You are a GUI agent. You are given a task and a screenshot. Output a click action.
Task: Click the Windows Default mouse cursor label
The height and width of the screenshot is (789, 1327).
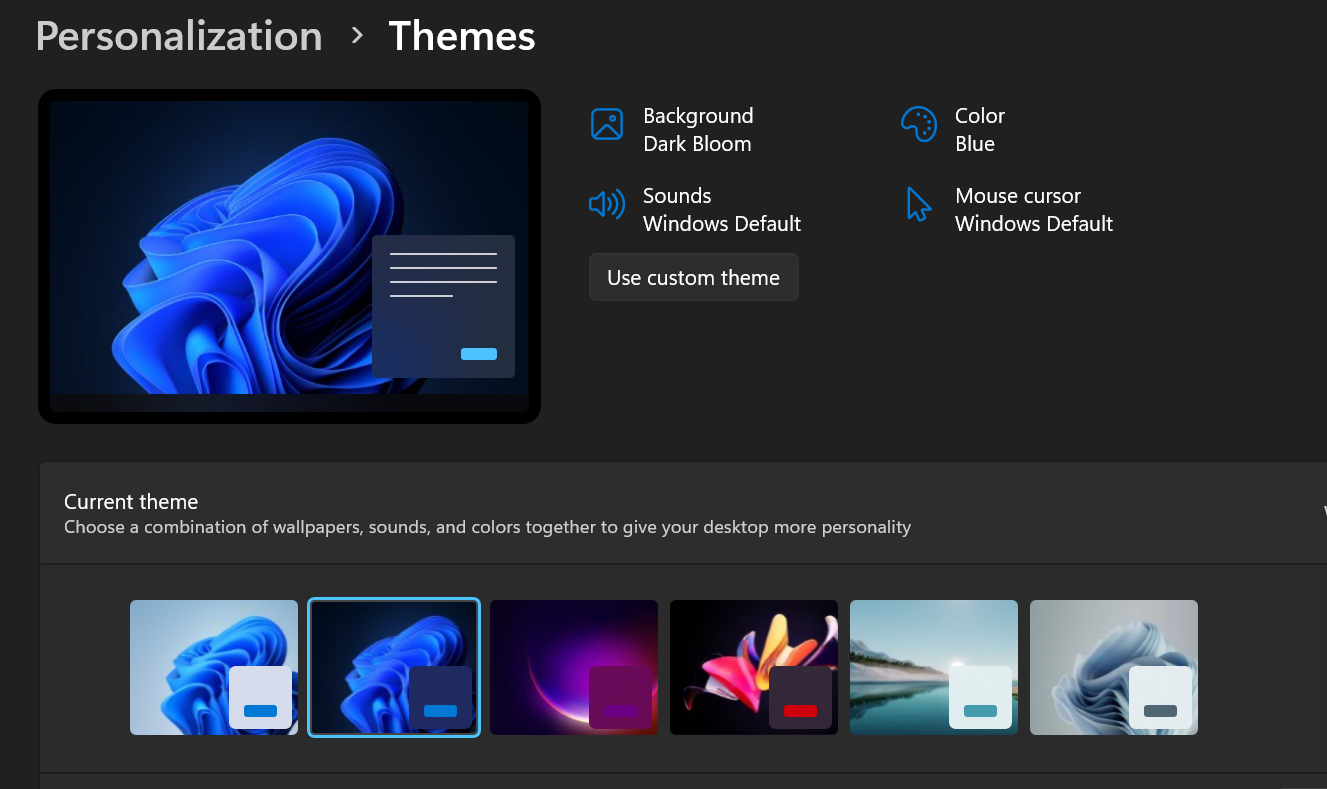coord(1034,223)
